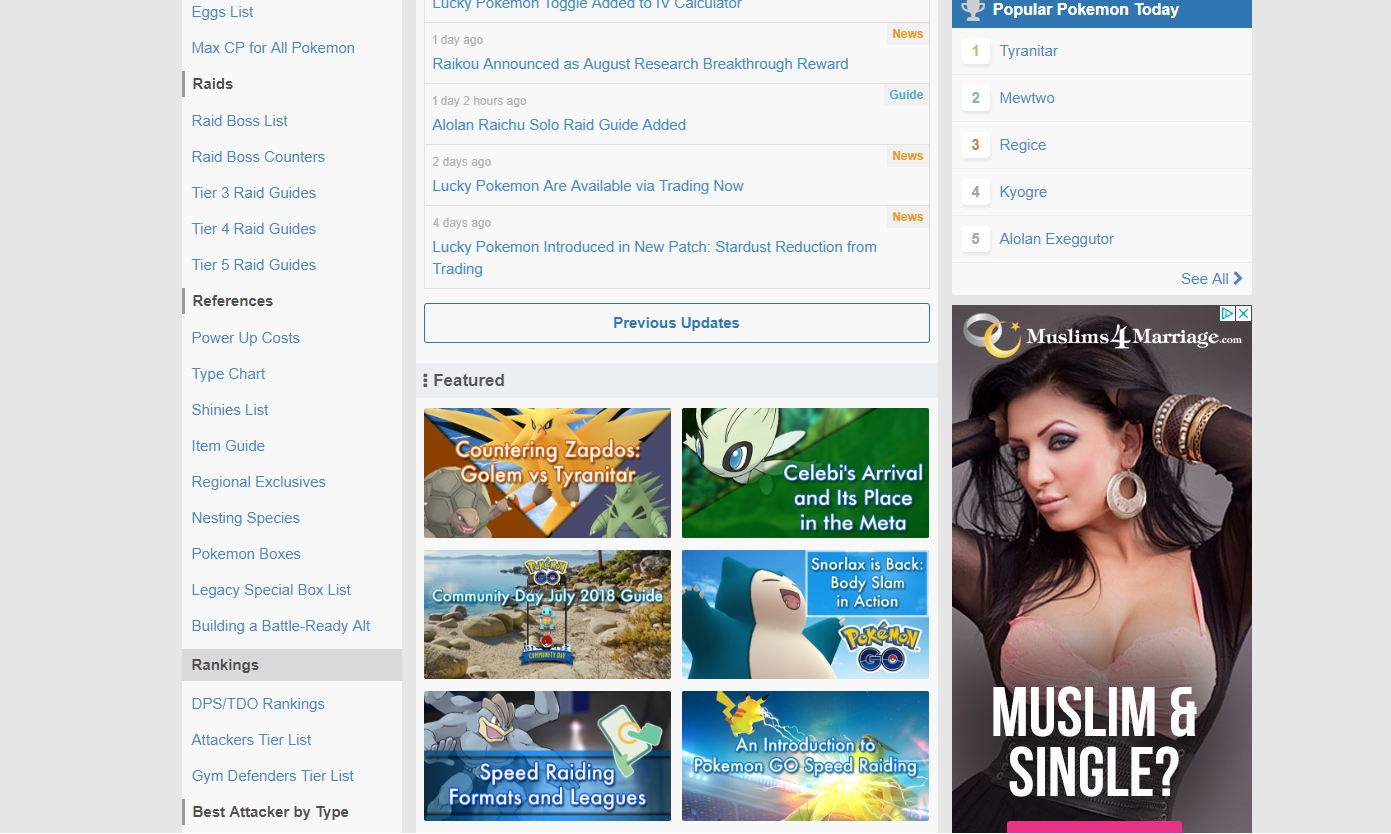This screenshot has height=834, width=1391.
Task: Click the News tag on the 4 days ago update
Action: point(908,217)
